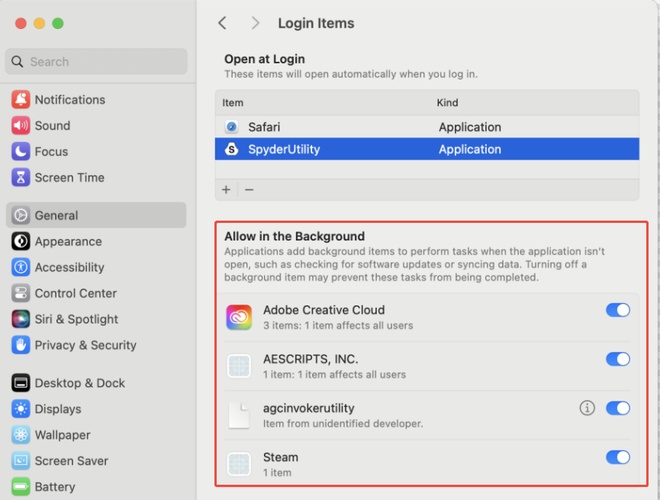Click the AESCRIPTS, INC. placeholder icon

239,366
